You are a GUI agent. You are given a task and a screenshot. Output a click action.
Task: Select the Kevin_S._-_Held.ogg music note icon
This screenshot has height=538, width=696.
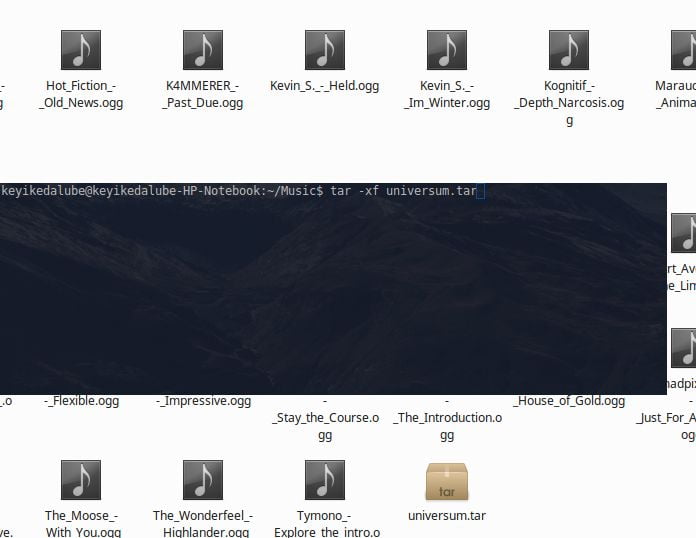325,50
